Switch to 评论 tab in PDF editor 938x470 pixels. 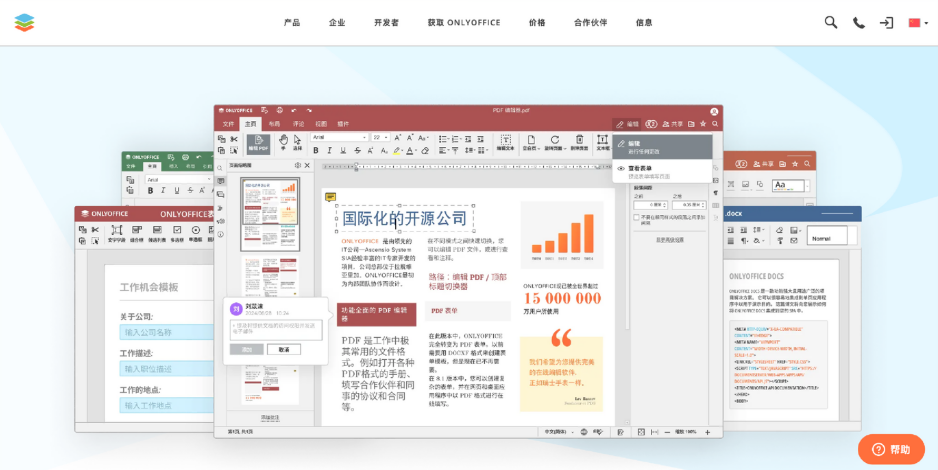tap(298, 124)
